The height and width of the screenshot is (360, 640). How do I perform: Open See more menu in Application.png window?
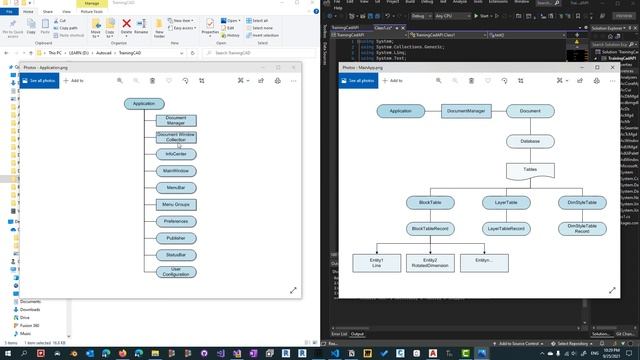click(293, 81)
